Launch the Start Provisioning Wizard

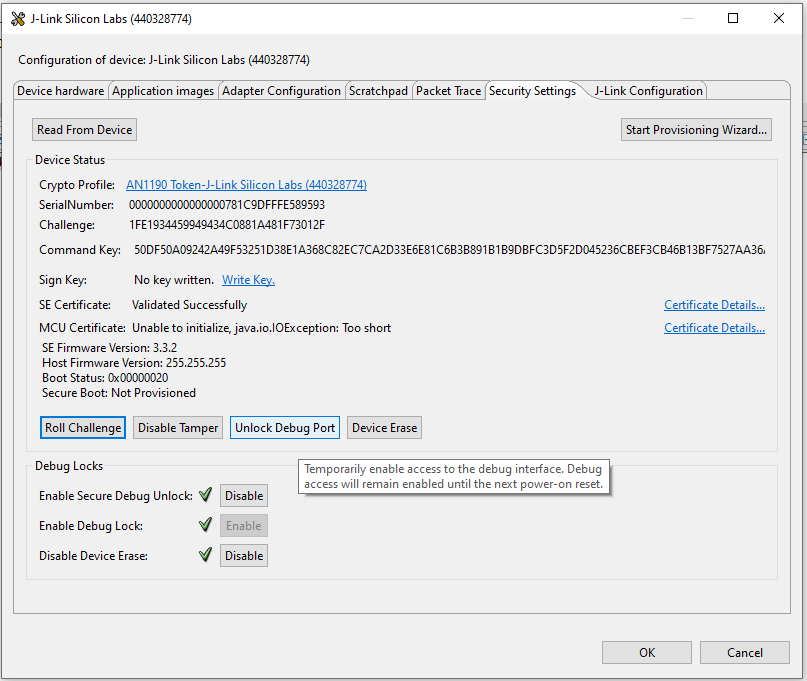pyautogui.click(x=696, y=130)
